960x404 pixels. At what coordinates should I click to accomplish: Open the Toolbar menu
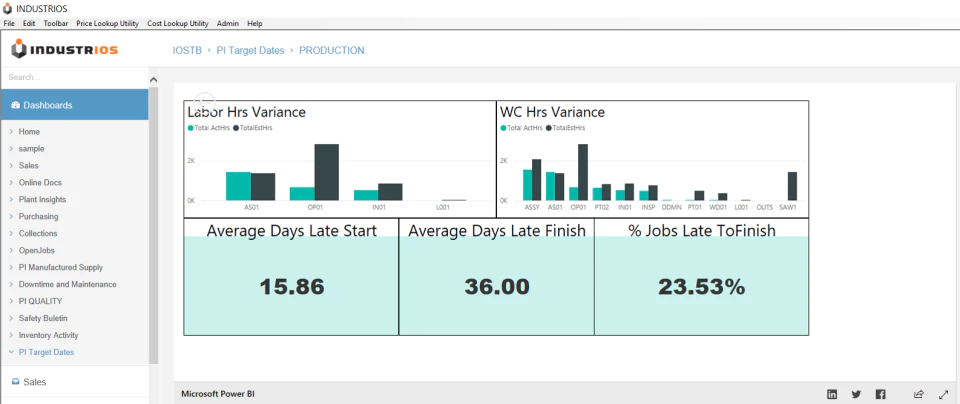click(56, 23)
